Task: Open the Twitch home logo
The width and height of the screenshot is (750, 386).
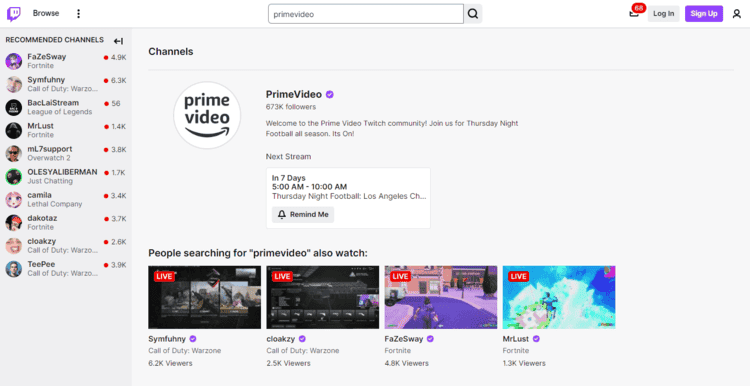Action: [x=13, y=14]
